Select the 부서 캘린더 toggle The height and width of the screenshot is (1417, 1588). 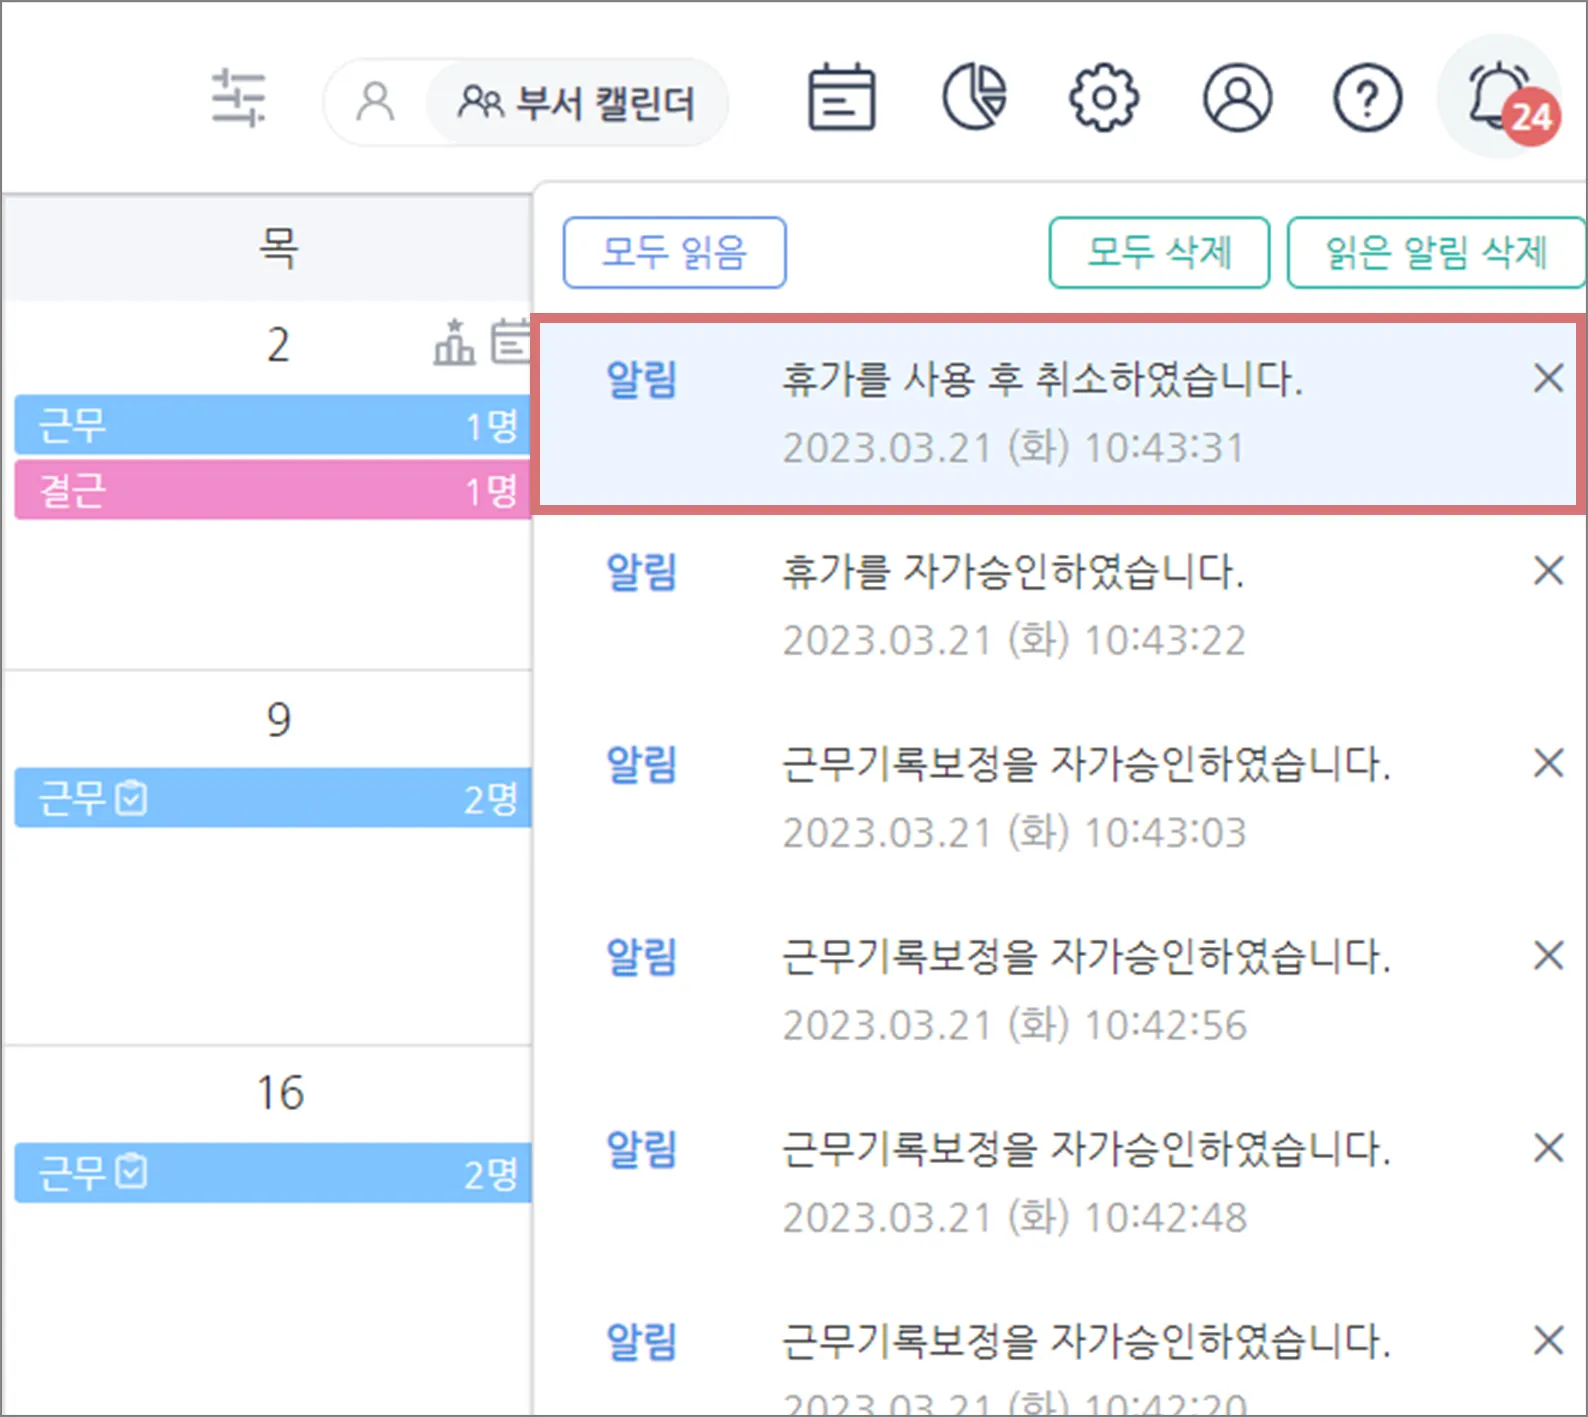click(577, 102)
